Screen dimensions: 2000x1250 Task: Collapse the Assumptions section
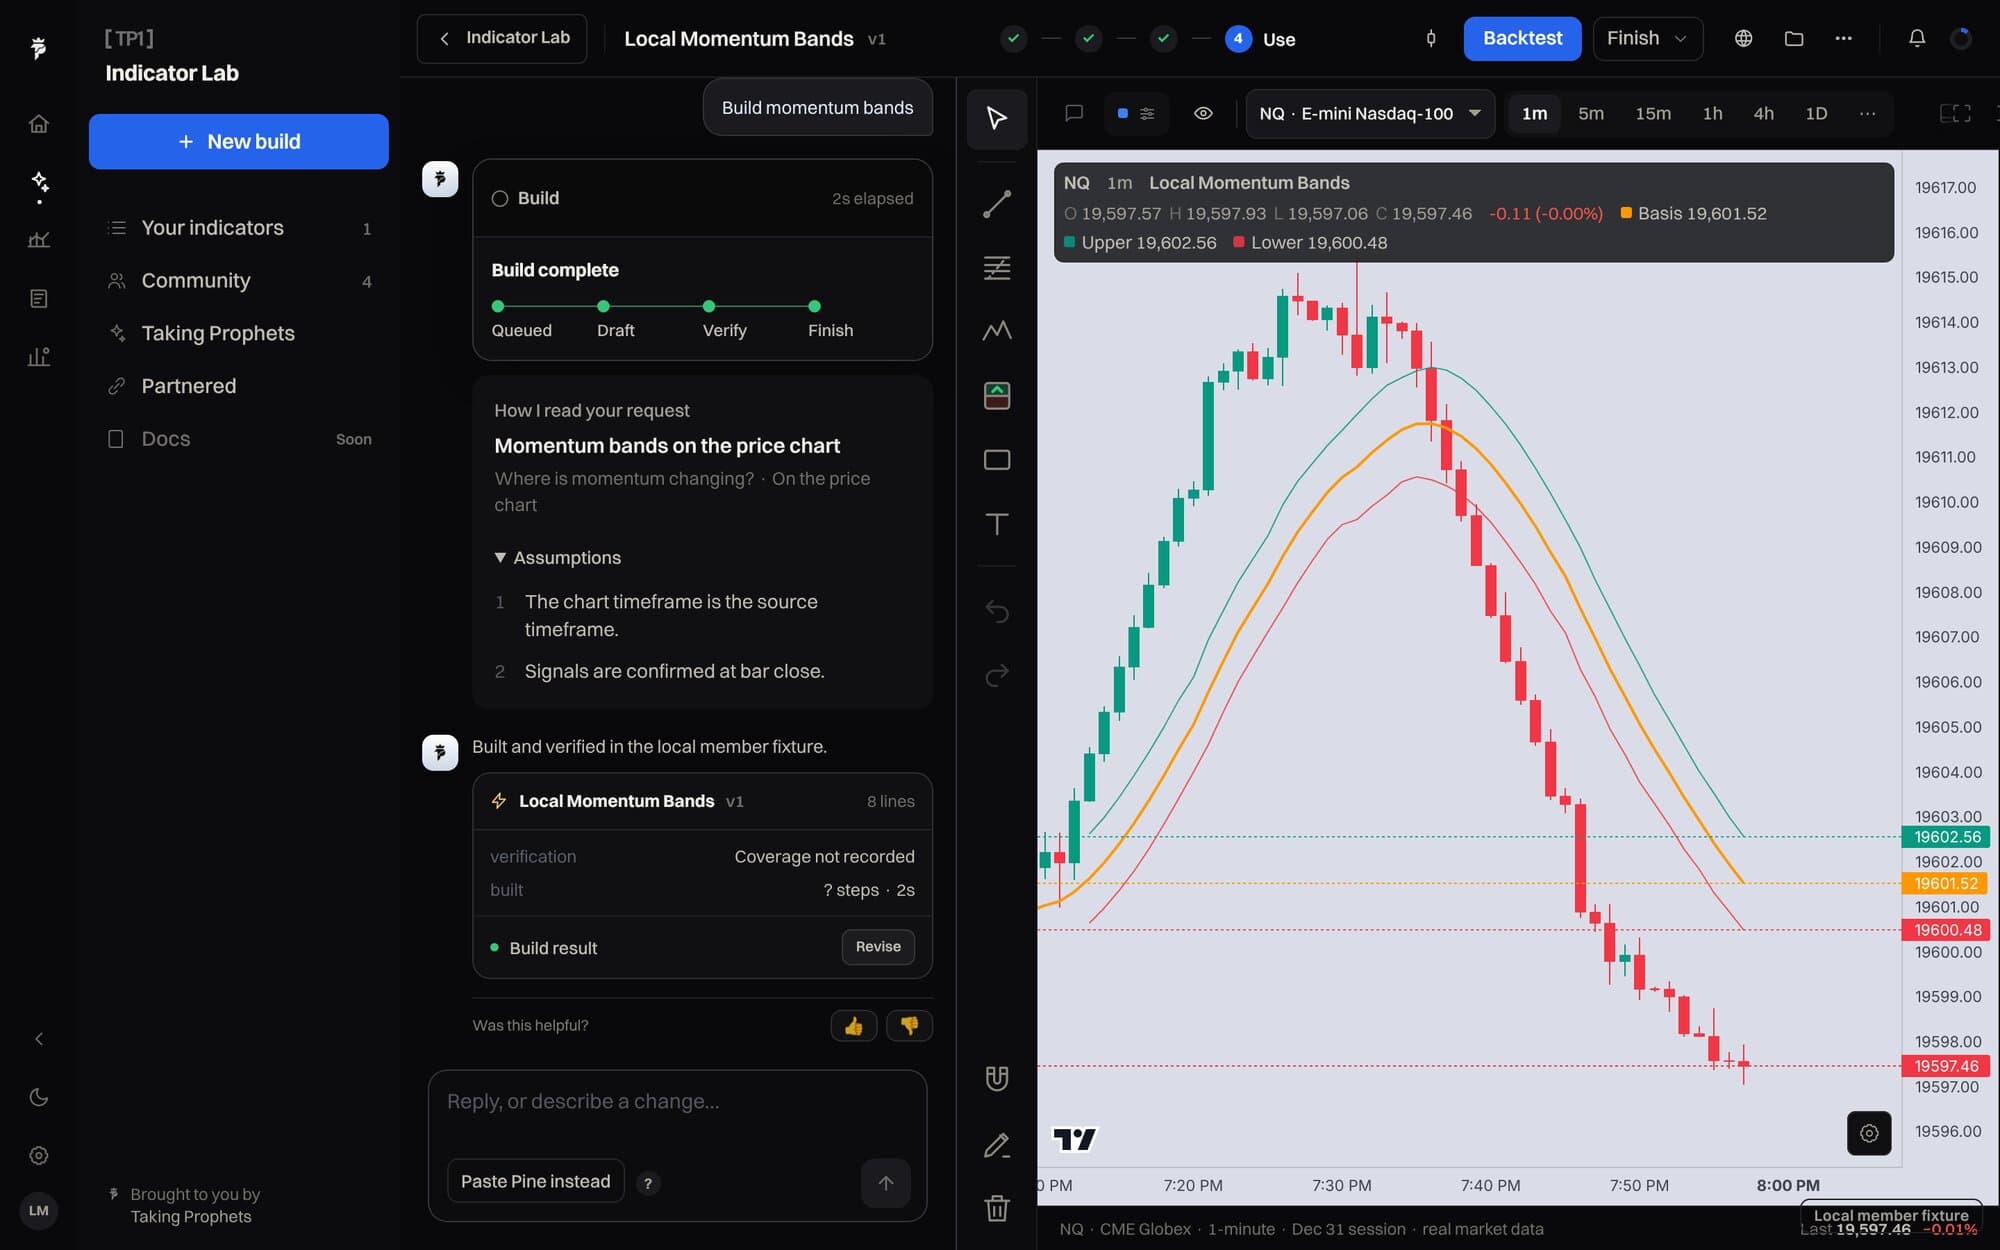pyautogui.click(x=557, y=557)
